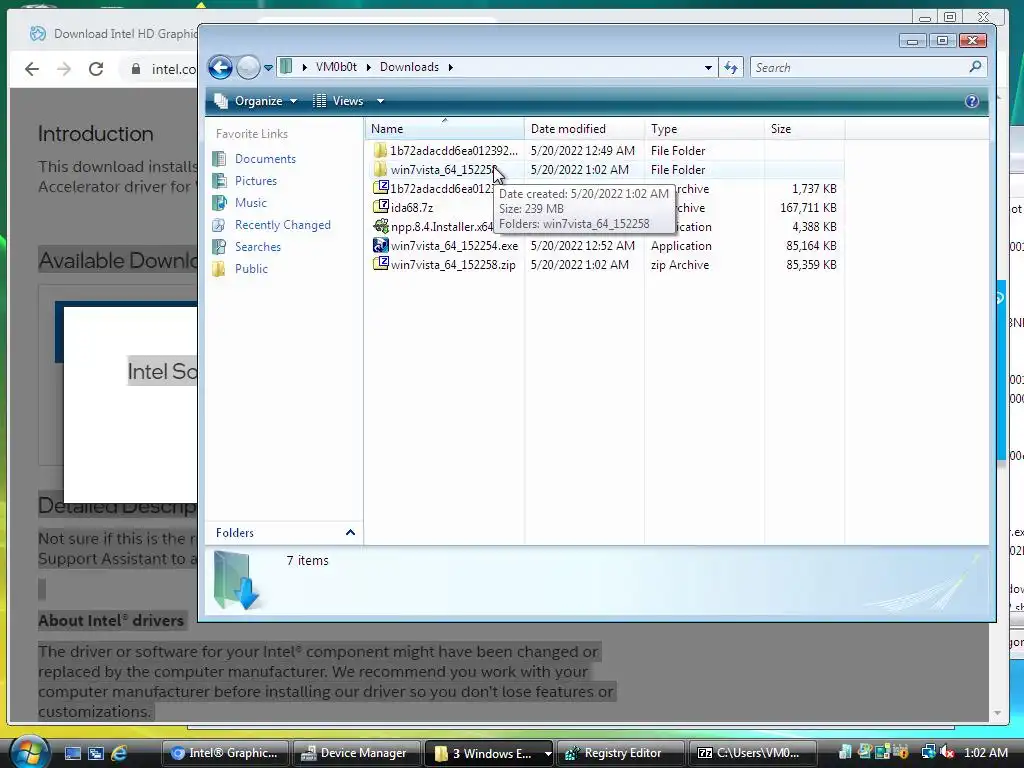
Task: Expand the address bar history dropdown
Action: pyautogui.click(x=708, y=68)
